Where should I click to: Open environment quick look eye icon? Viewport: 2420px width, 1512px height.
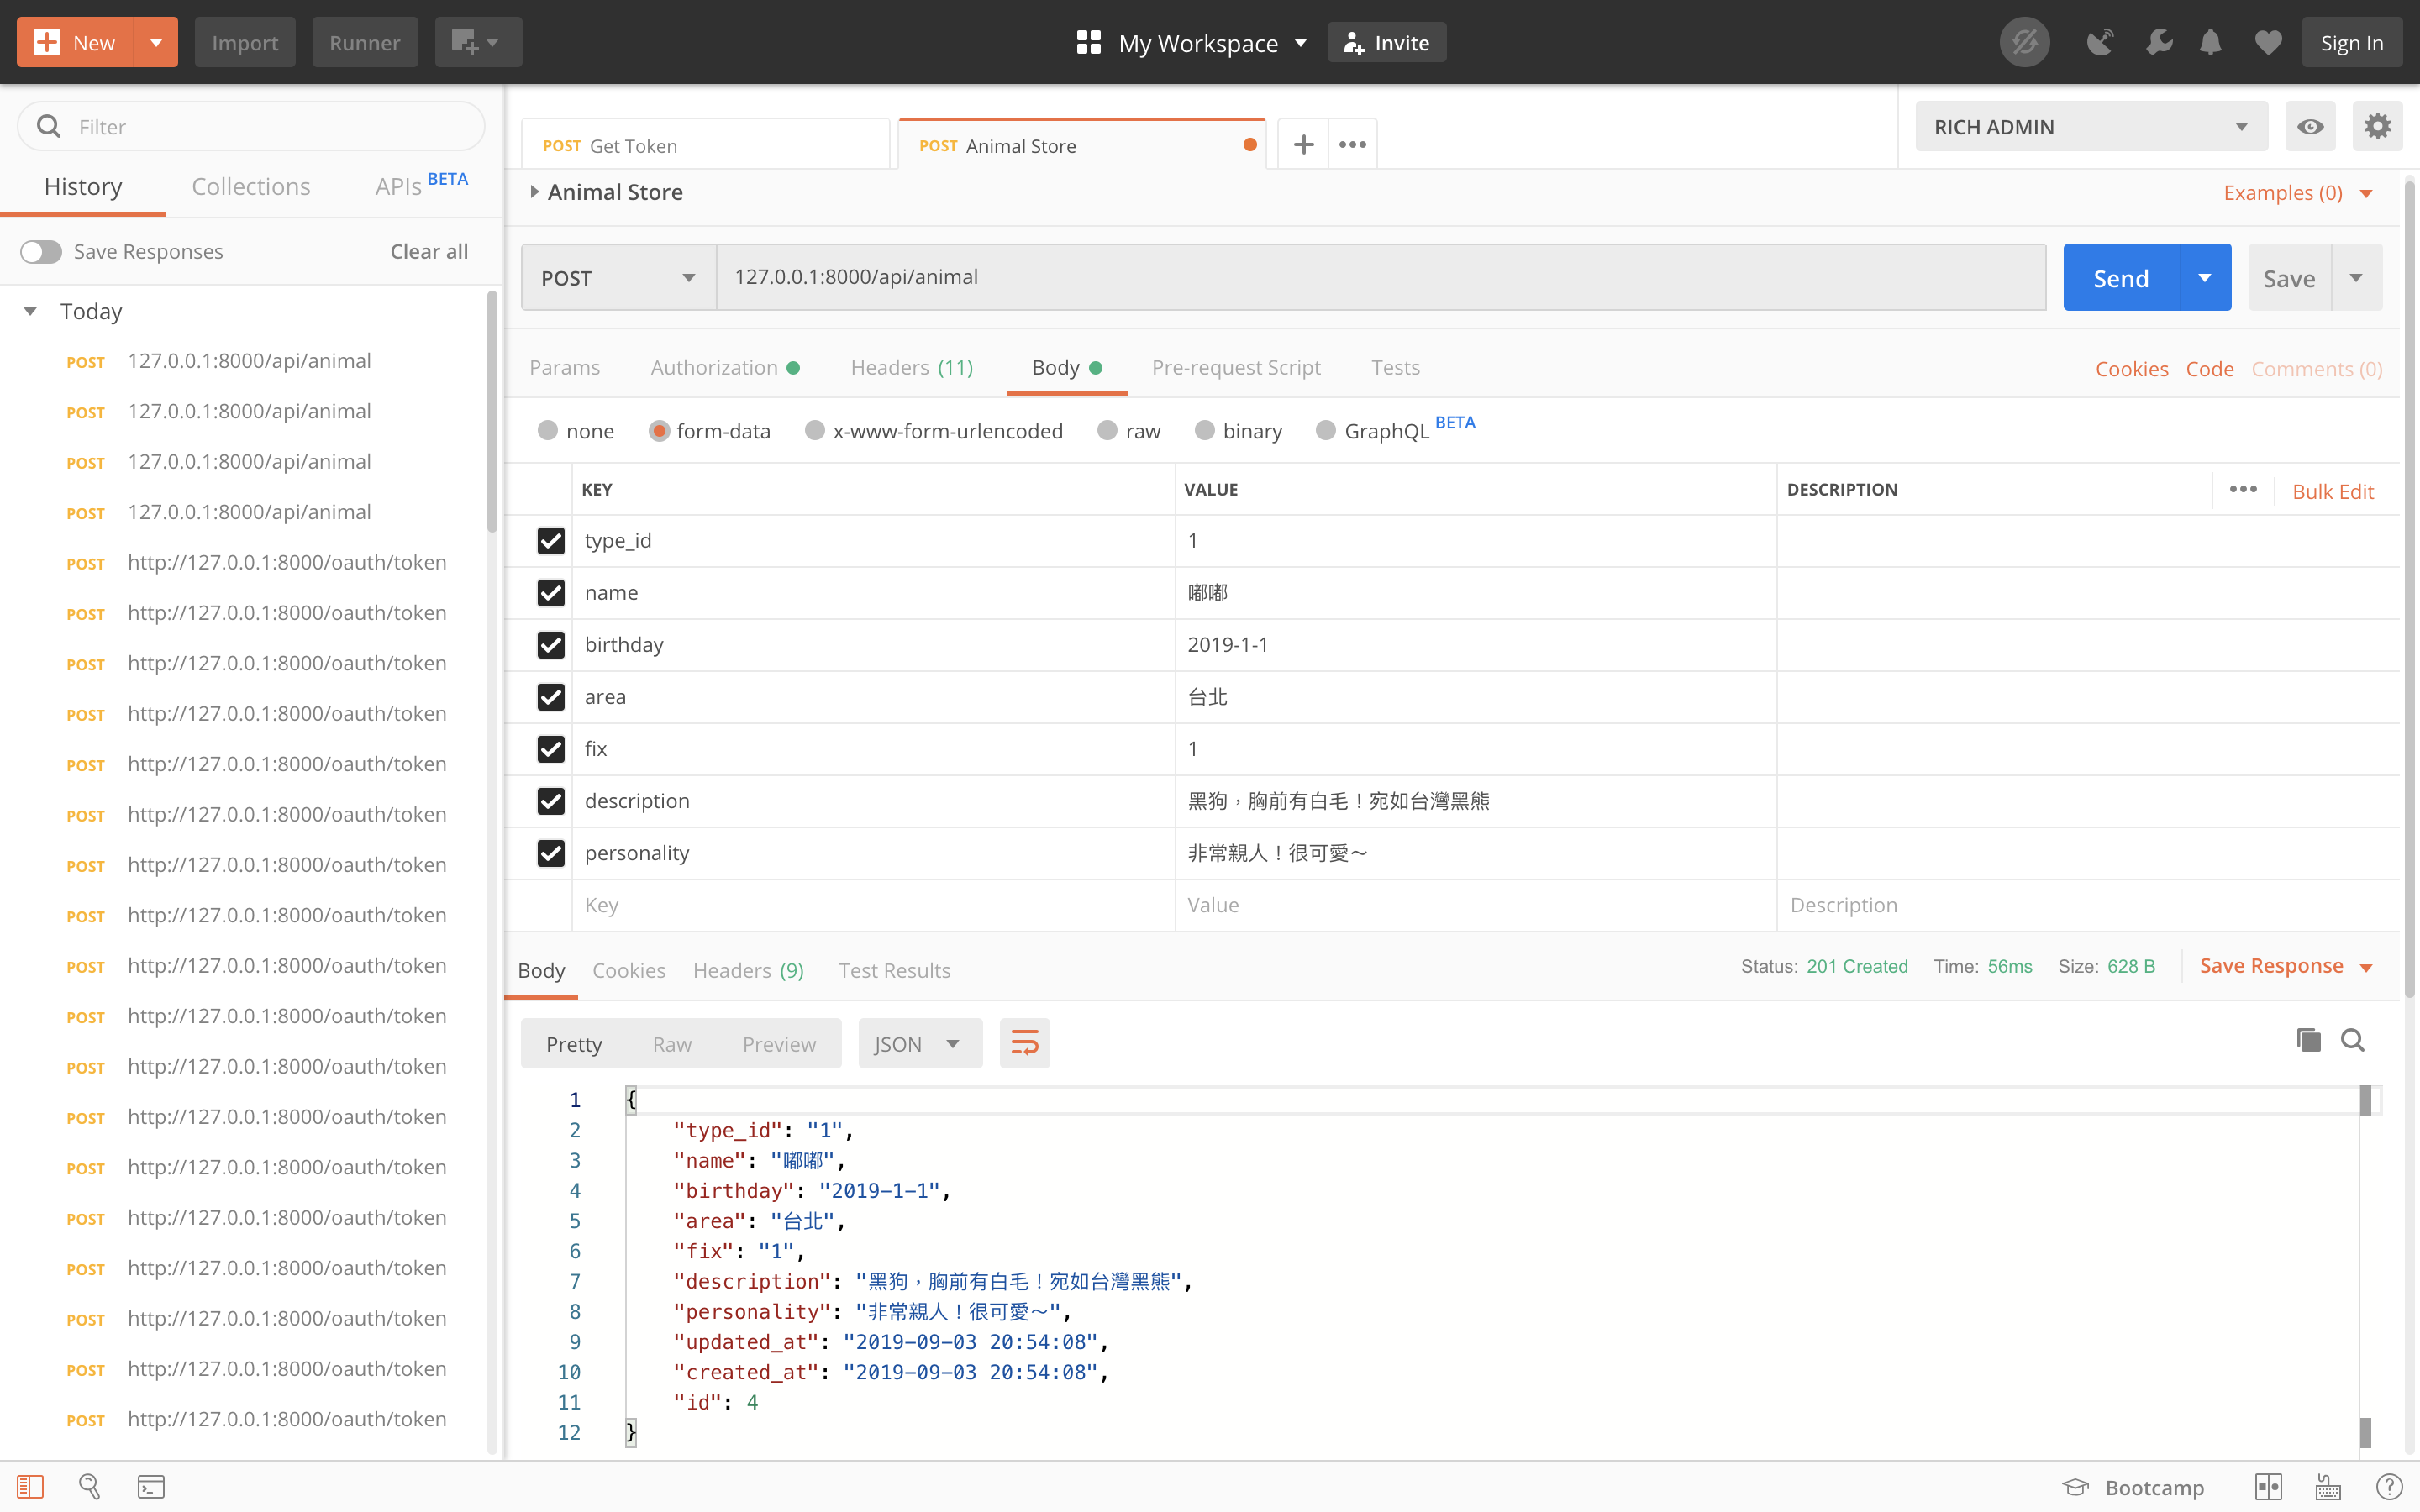click(2310, 126)
